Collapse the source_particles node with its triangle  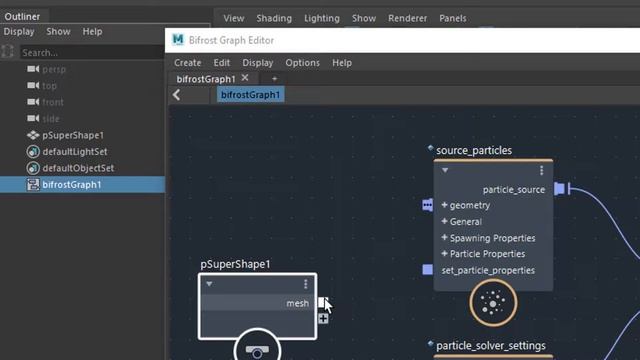click(445, 170)
